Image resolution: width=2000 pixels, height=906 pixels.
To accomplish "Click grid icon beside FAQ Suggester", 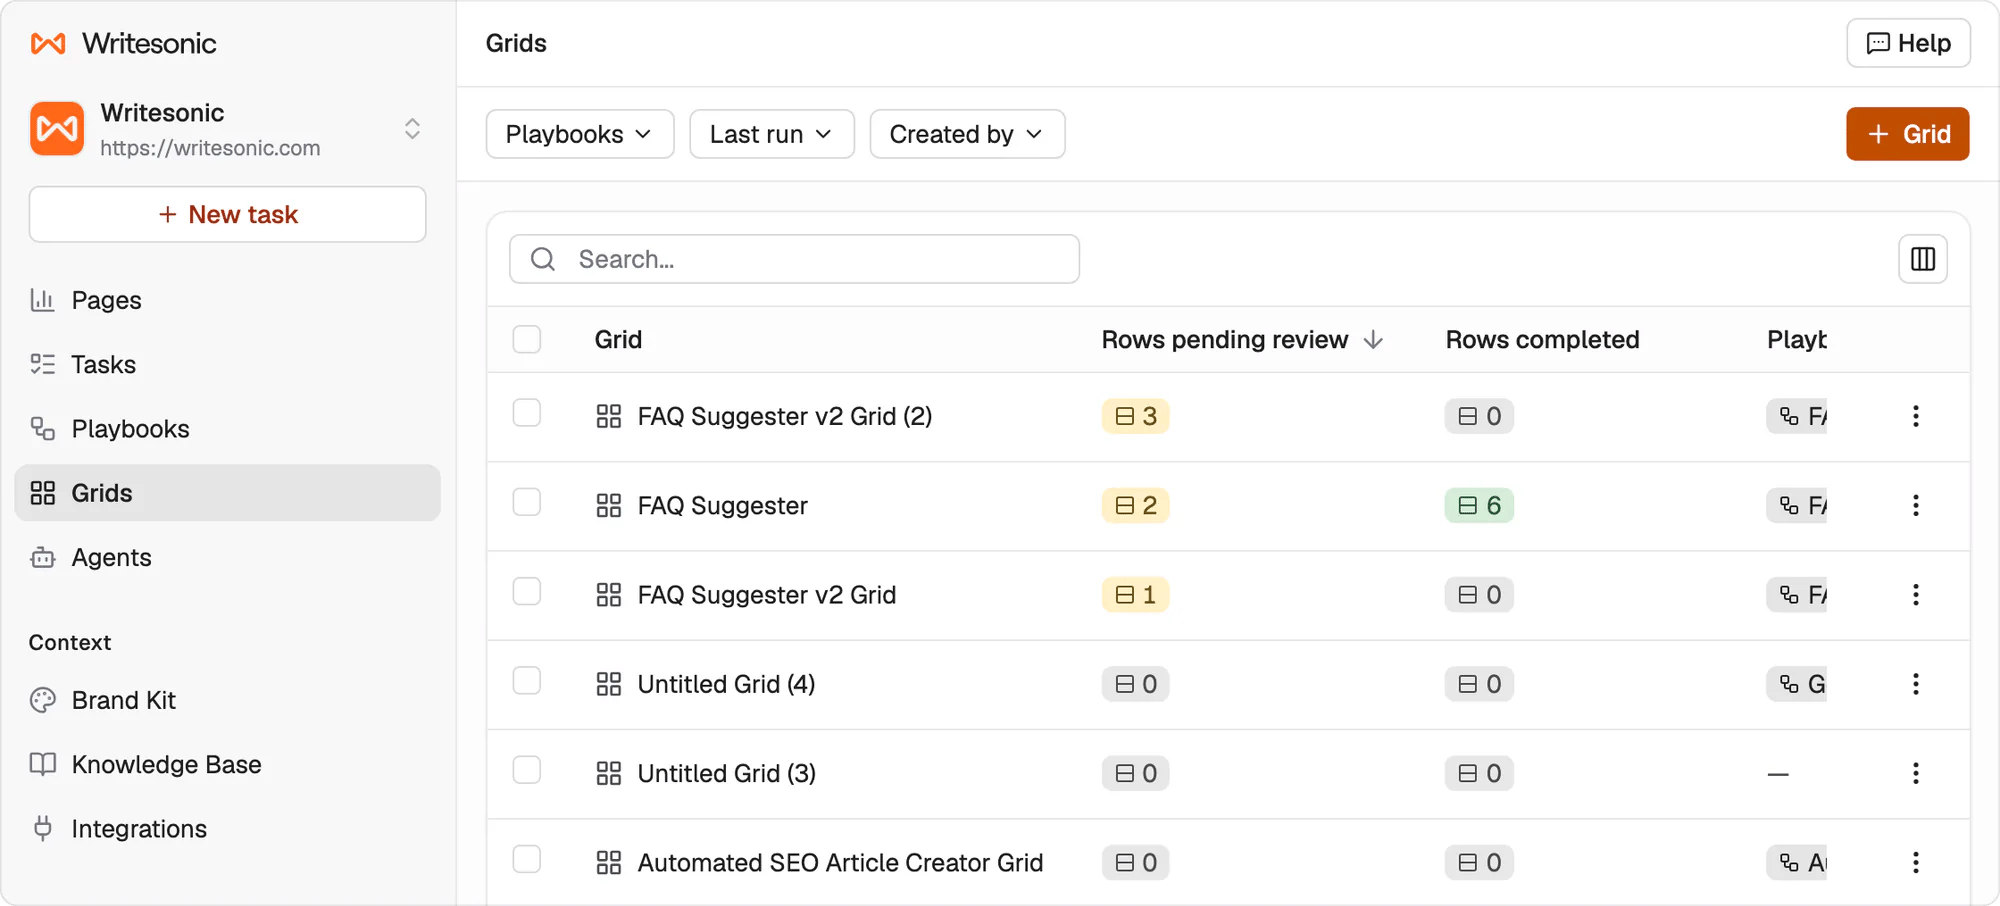I will [x=609, y=506].
